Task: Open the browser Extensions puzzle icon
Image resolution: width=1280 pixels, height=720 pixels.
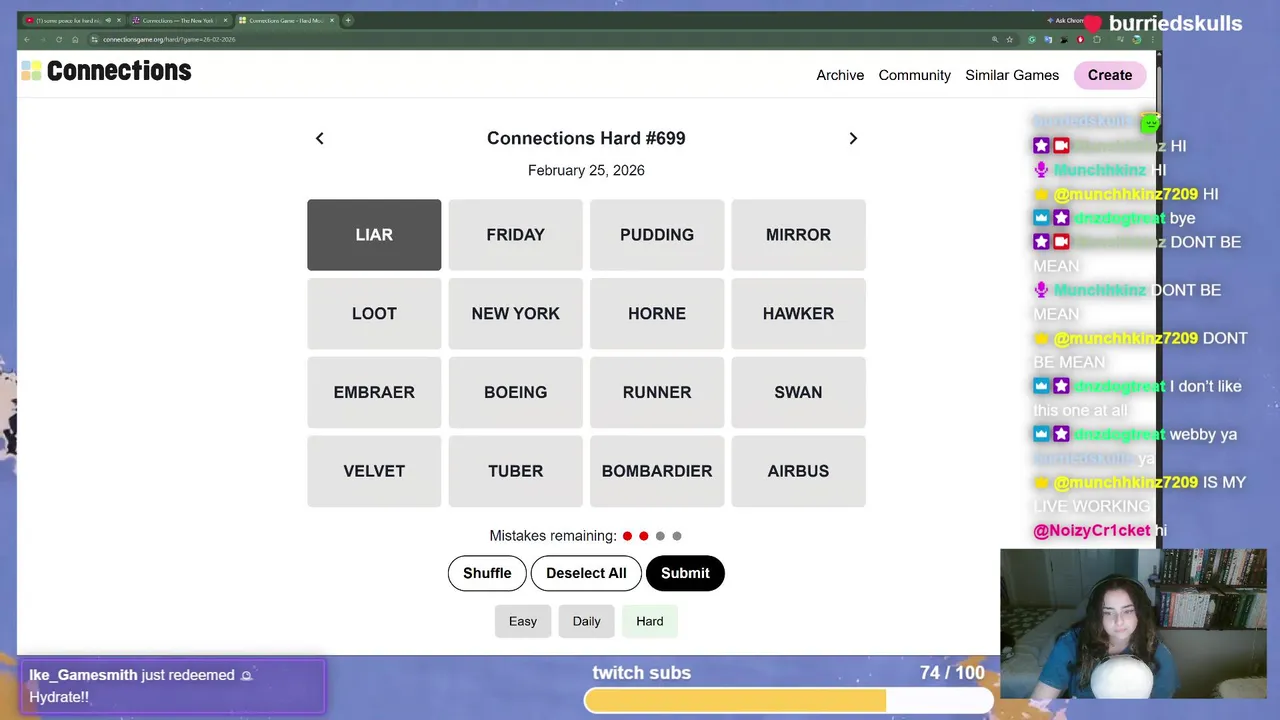Action: click(x=1097, y=40)
